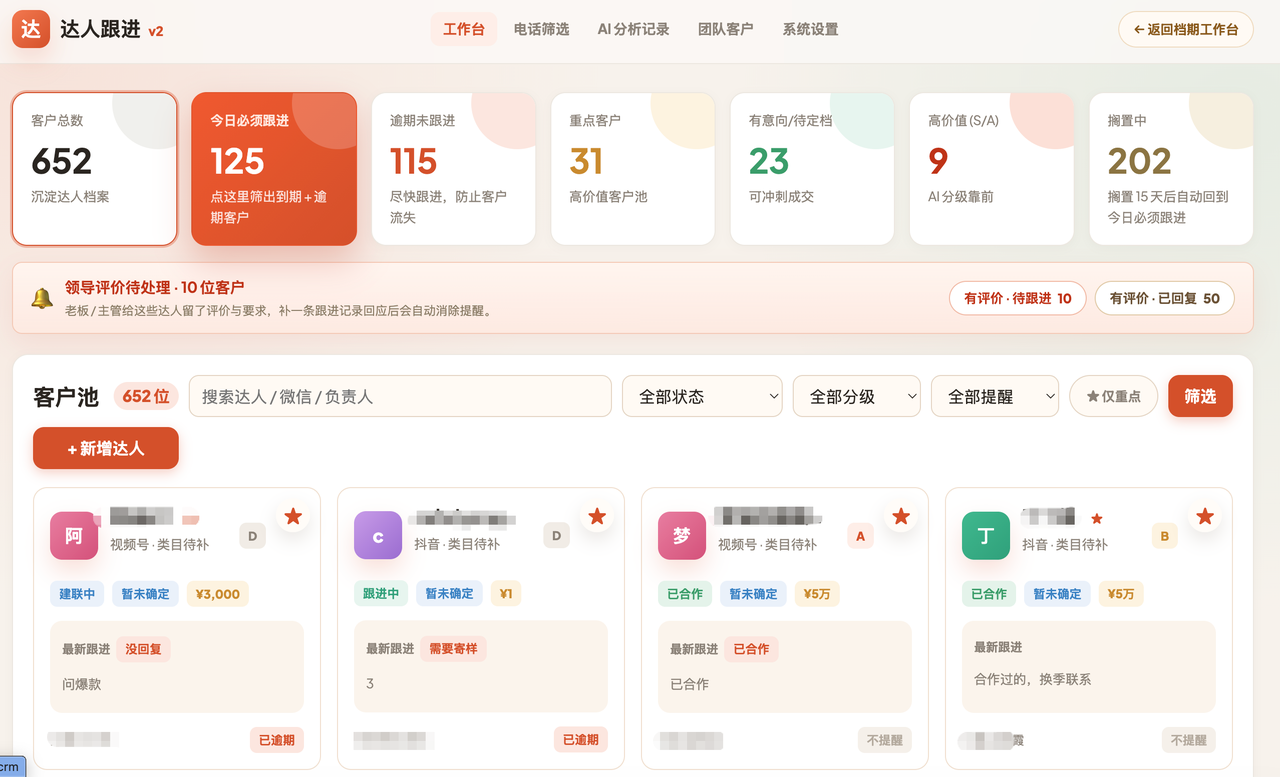This screenshot has height=777, width=1280.
Task: Select the 有意向/待定档 23 stat card
Action: [812, 169]
